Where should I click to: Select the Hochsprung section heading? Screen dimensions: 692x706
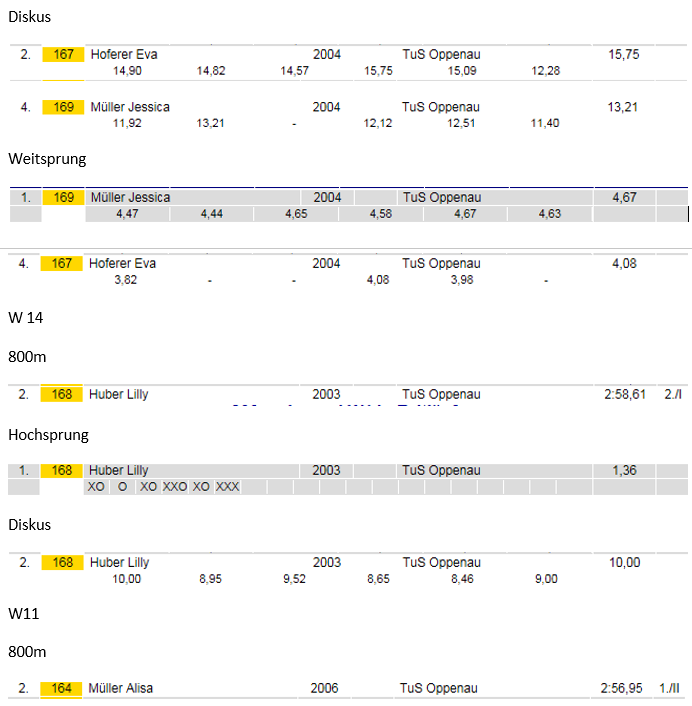[x=49, y=435]
